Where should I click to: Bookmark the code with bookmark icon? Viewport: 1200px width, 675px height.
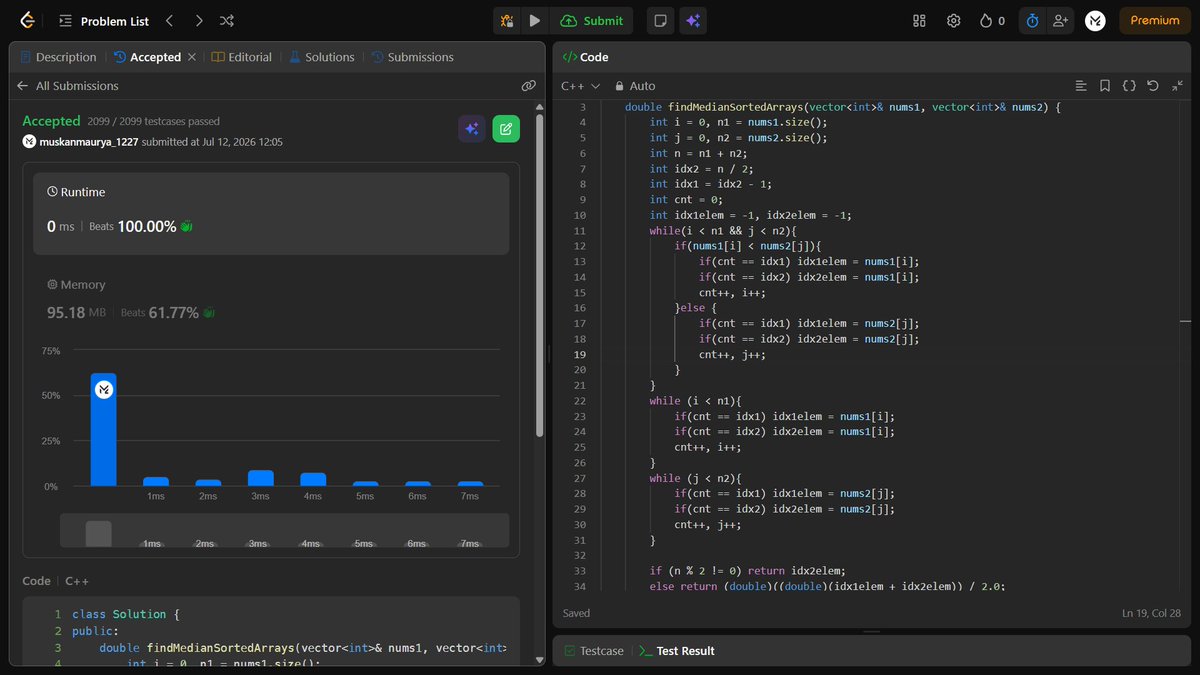point(1105,86)
